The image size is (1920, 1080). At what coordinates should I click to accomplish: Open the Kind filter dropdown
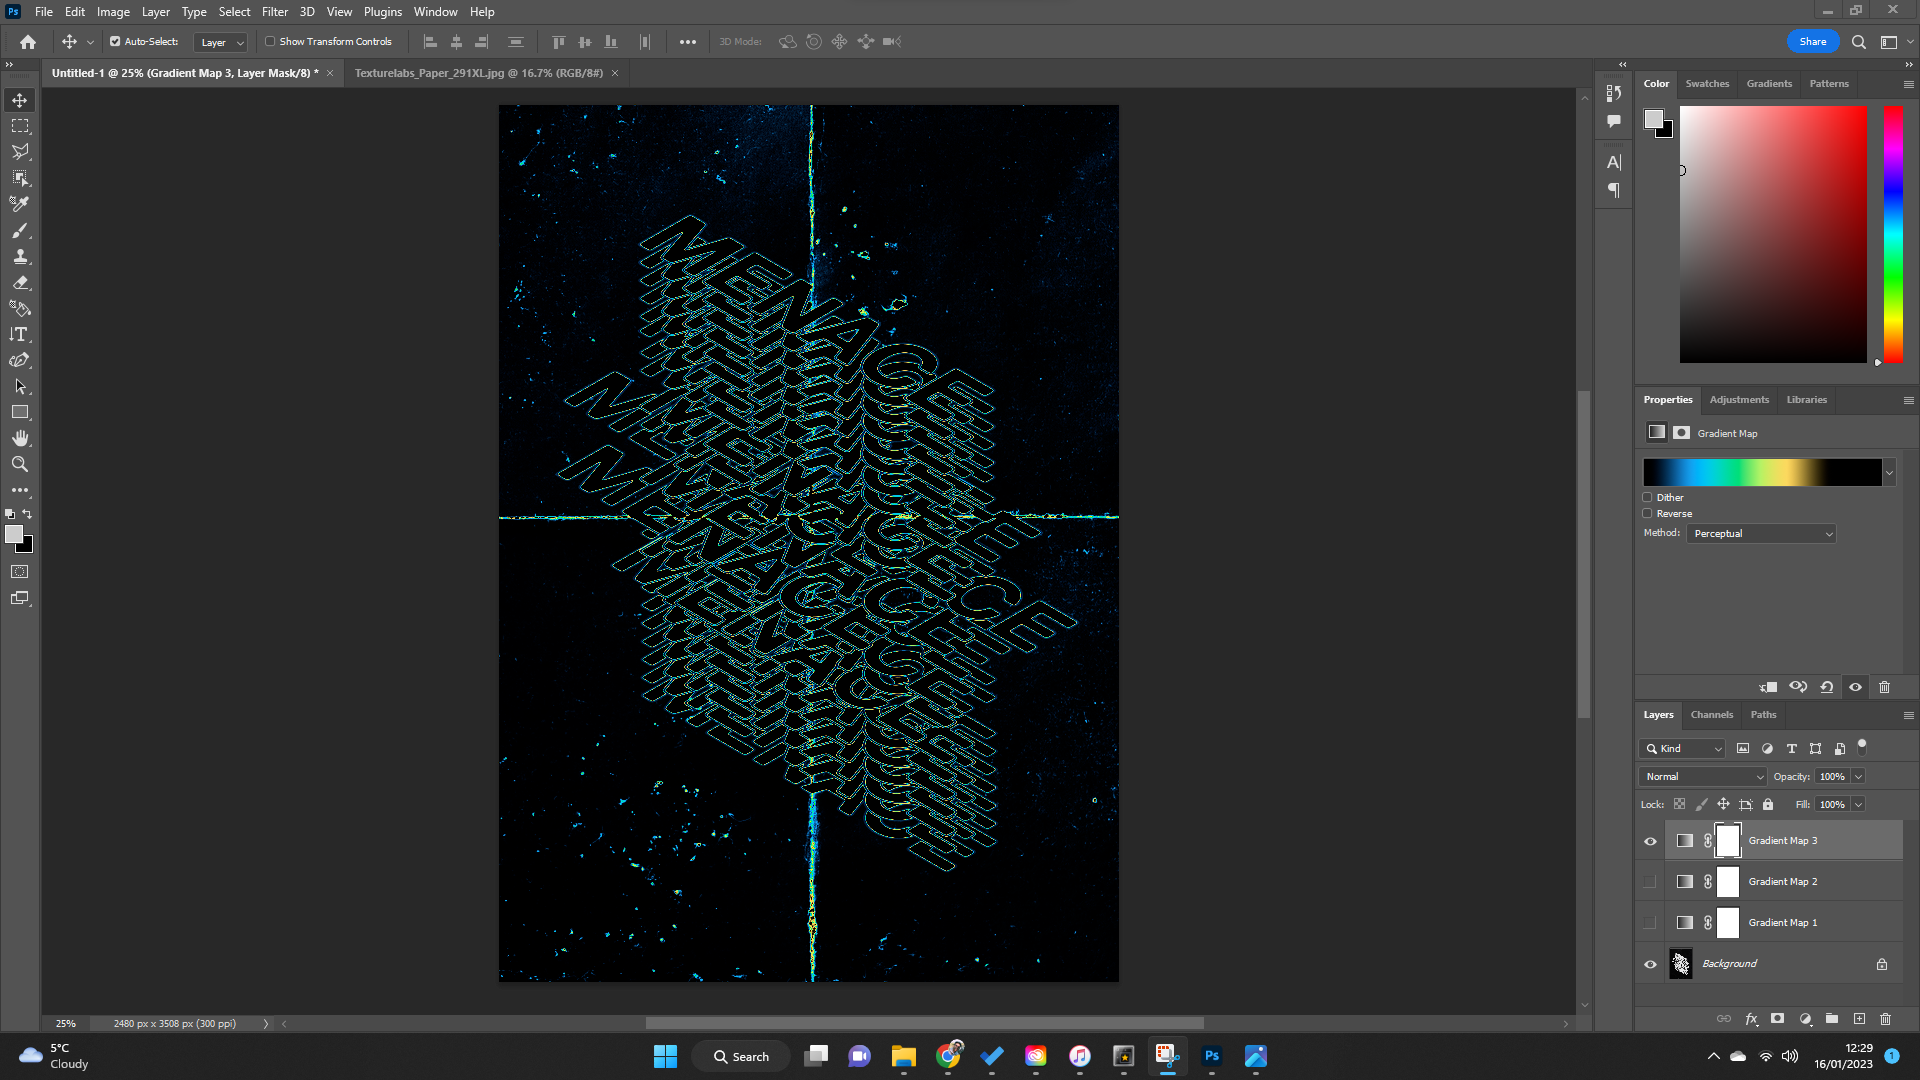1681,748
